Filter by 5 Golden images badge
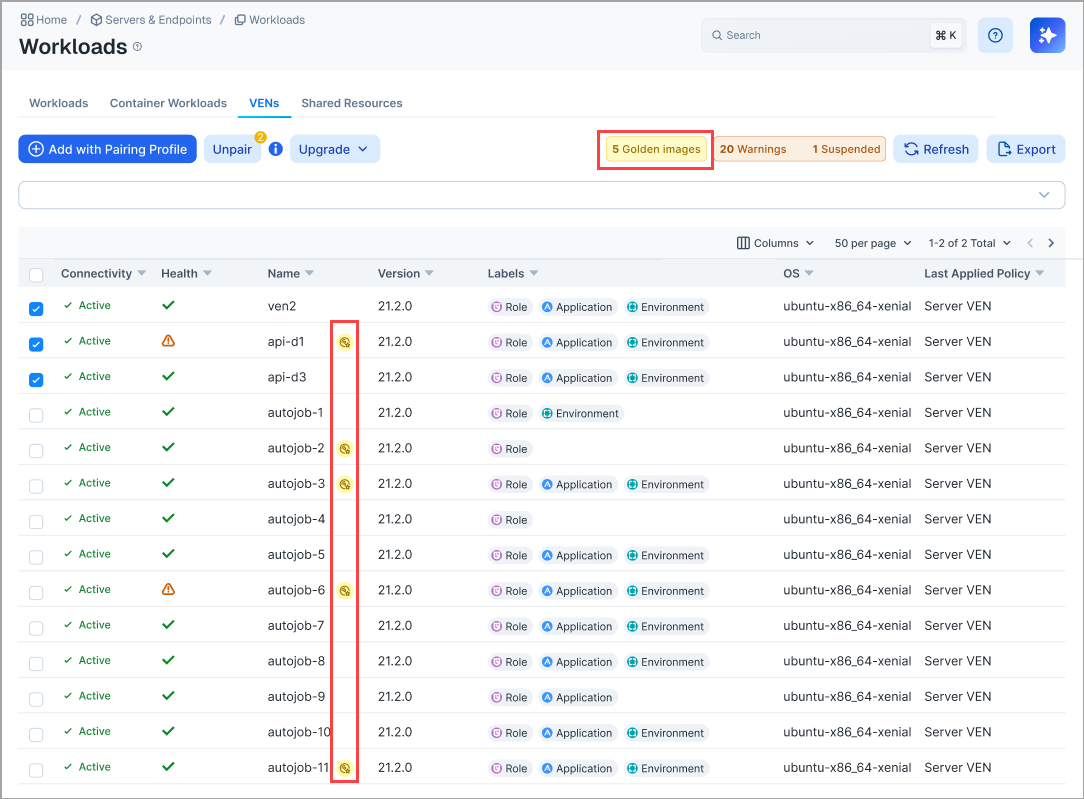The height and width of the screenshot is (799, 1084). click(x=656, y=149)
